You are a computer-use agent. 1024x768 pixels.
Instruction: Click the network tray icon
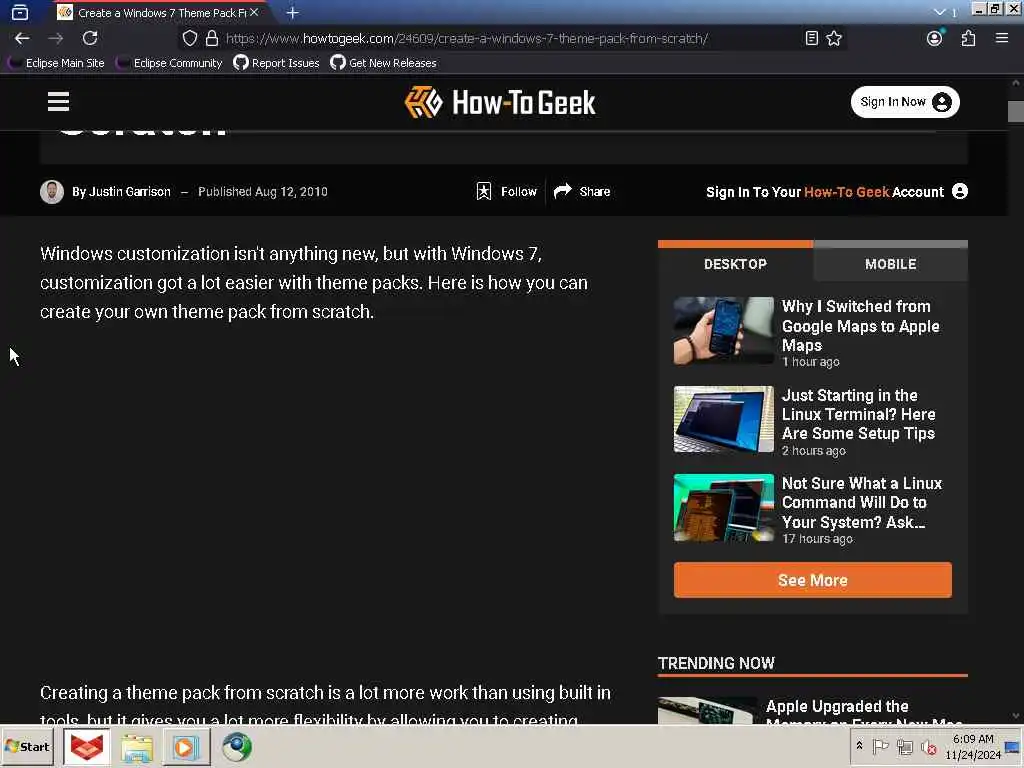click(904, 746)
